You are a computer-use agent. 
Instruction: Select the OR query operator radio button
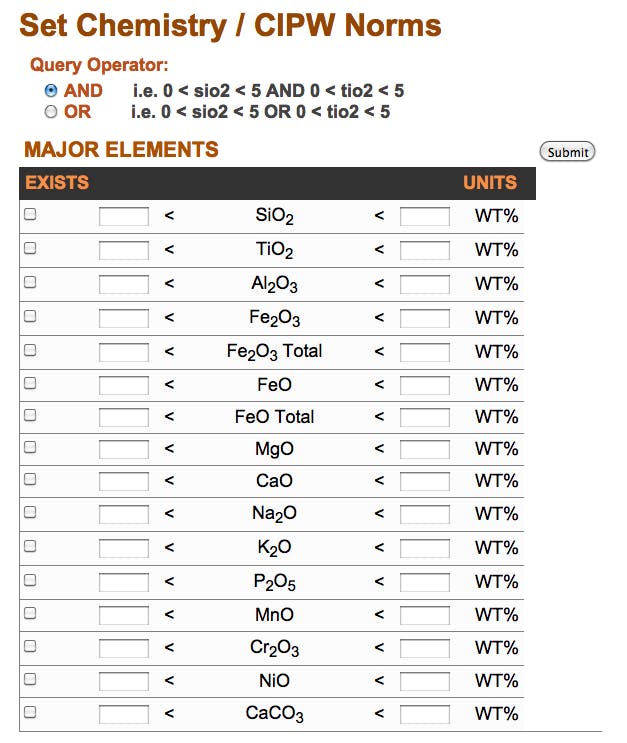tap(51, 112)
